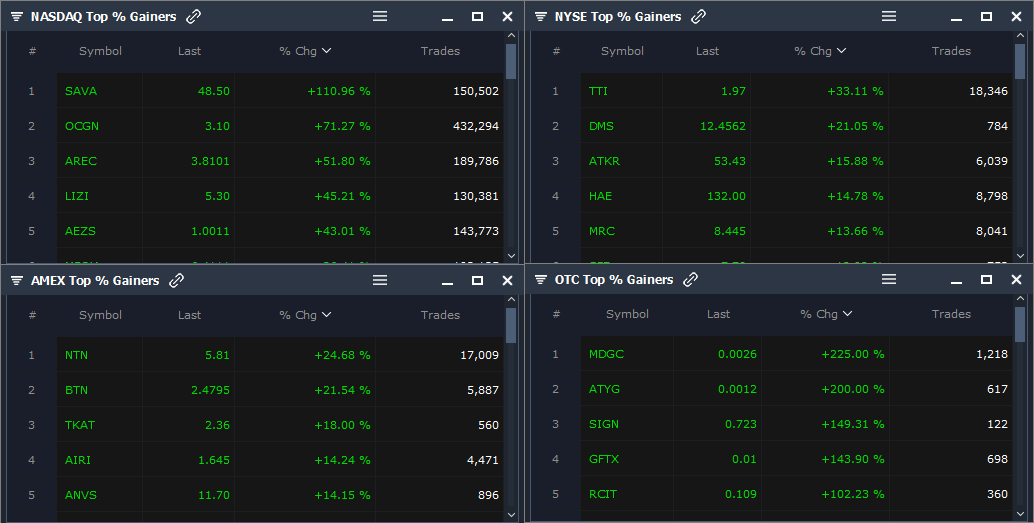Minimize the NYSE Top % Gainers window

coord(956,18)
